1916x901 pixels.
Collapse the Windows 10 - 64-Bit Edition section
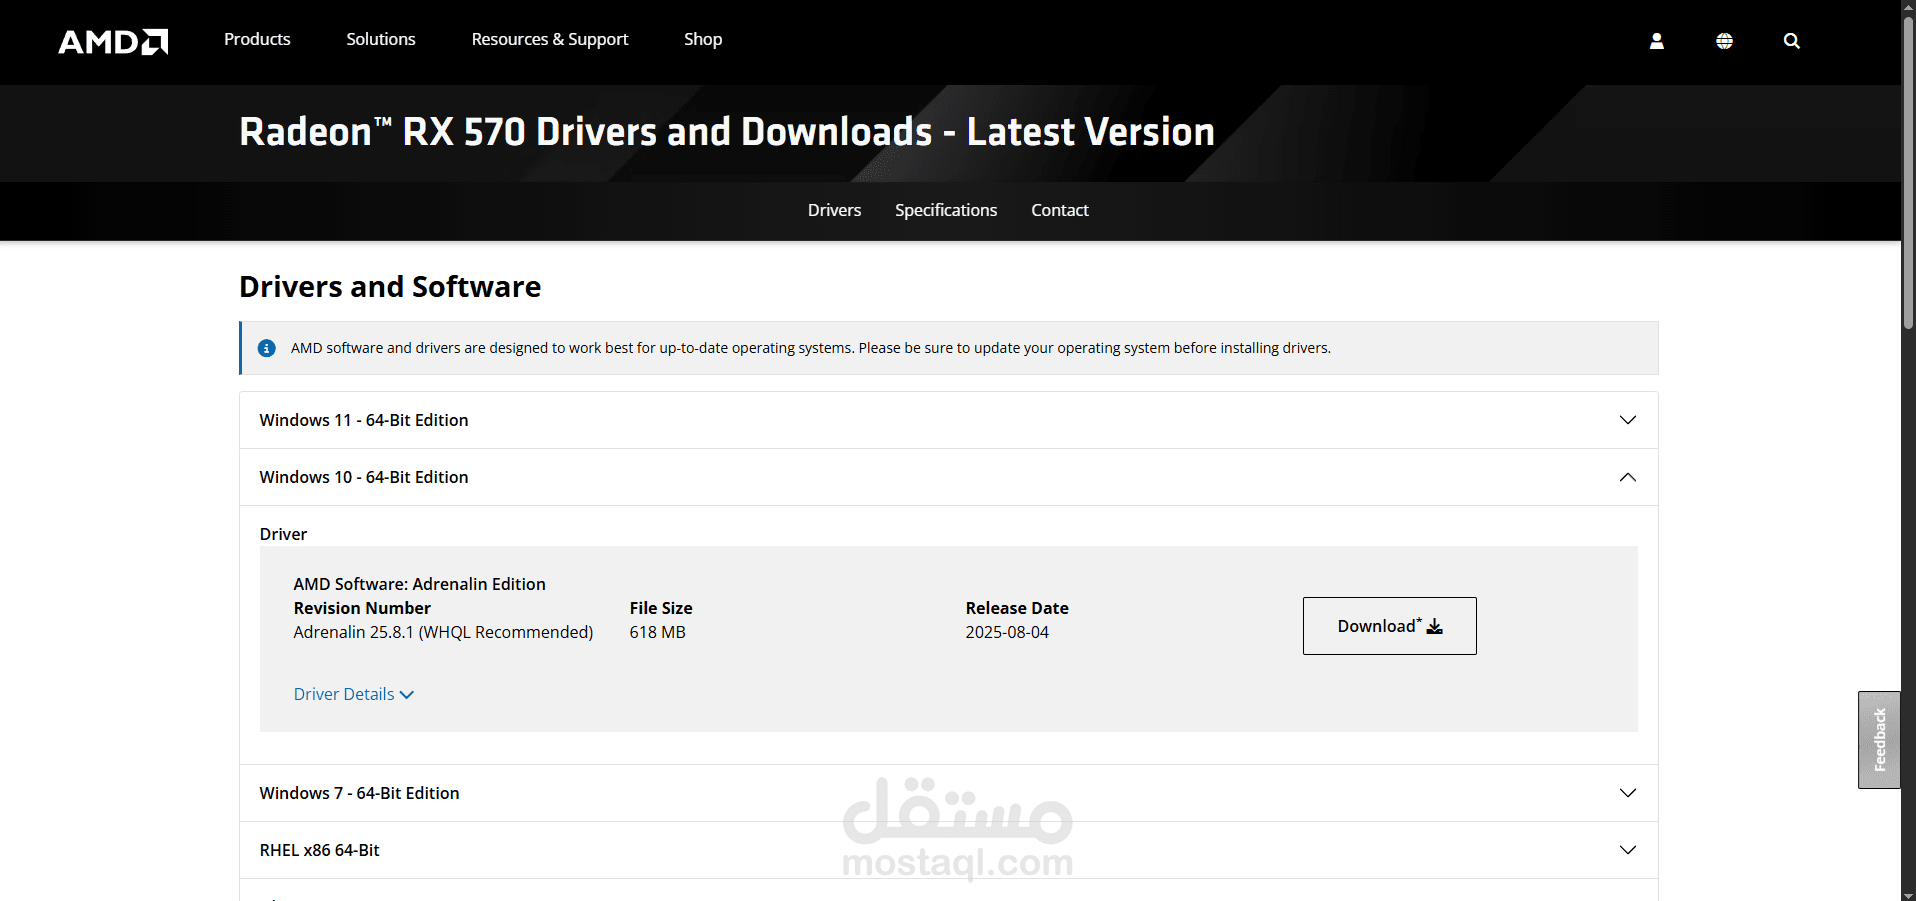(948, 477)
